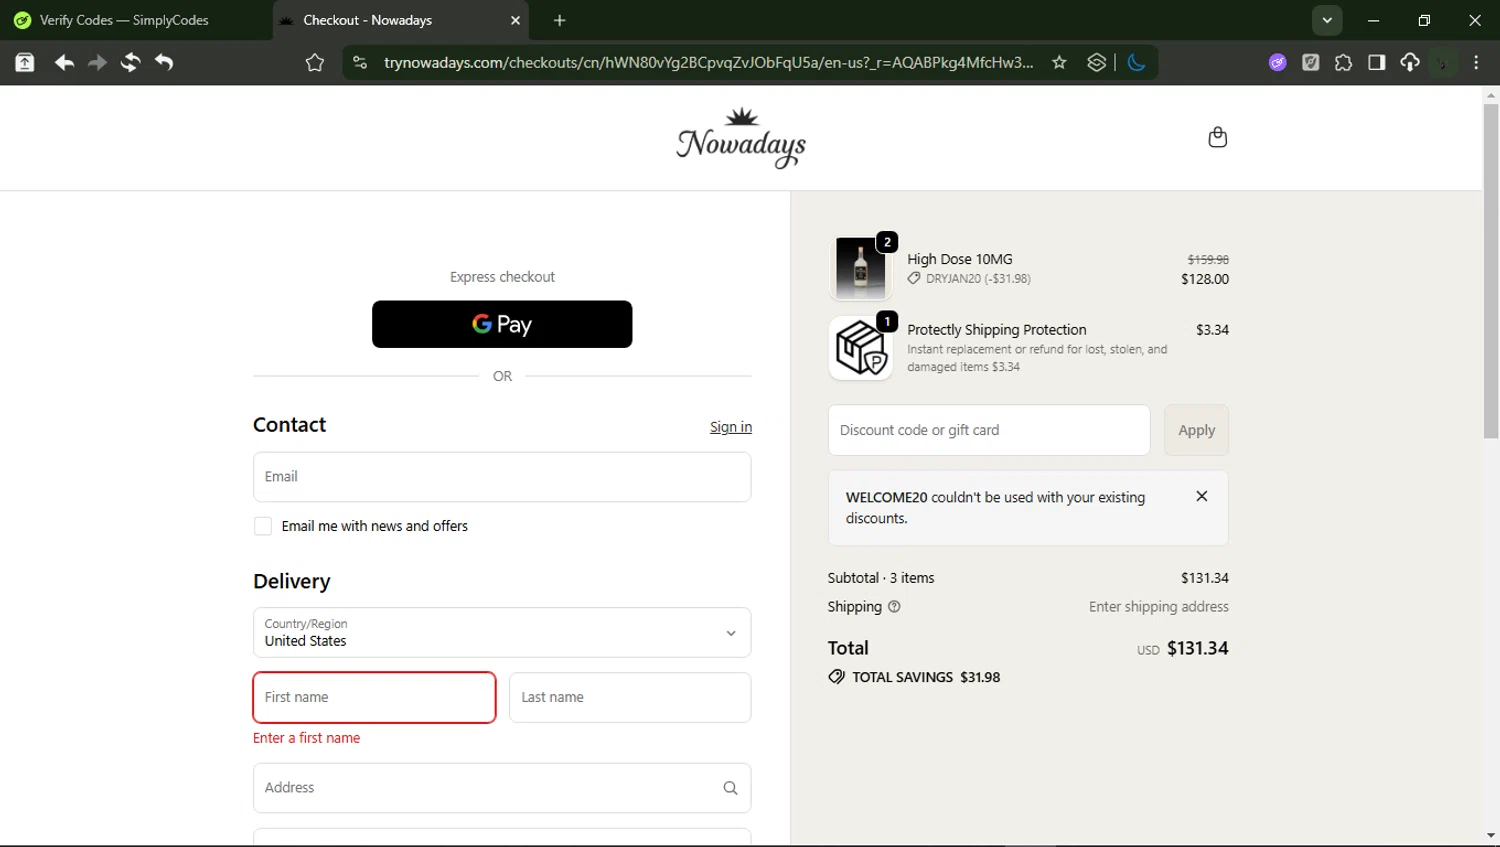Close the Checkout - Nowadays tab

coord(515,20)
